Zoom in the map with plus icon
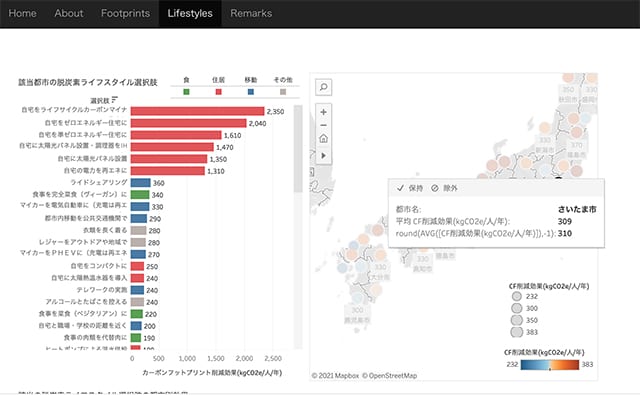The image size is (640, 395). click(324, 112)
